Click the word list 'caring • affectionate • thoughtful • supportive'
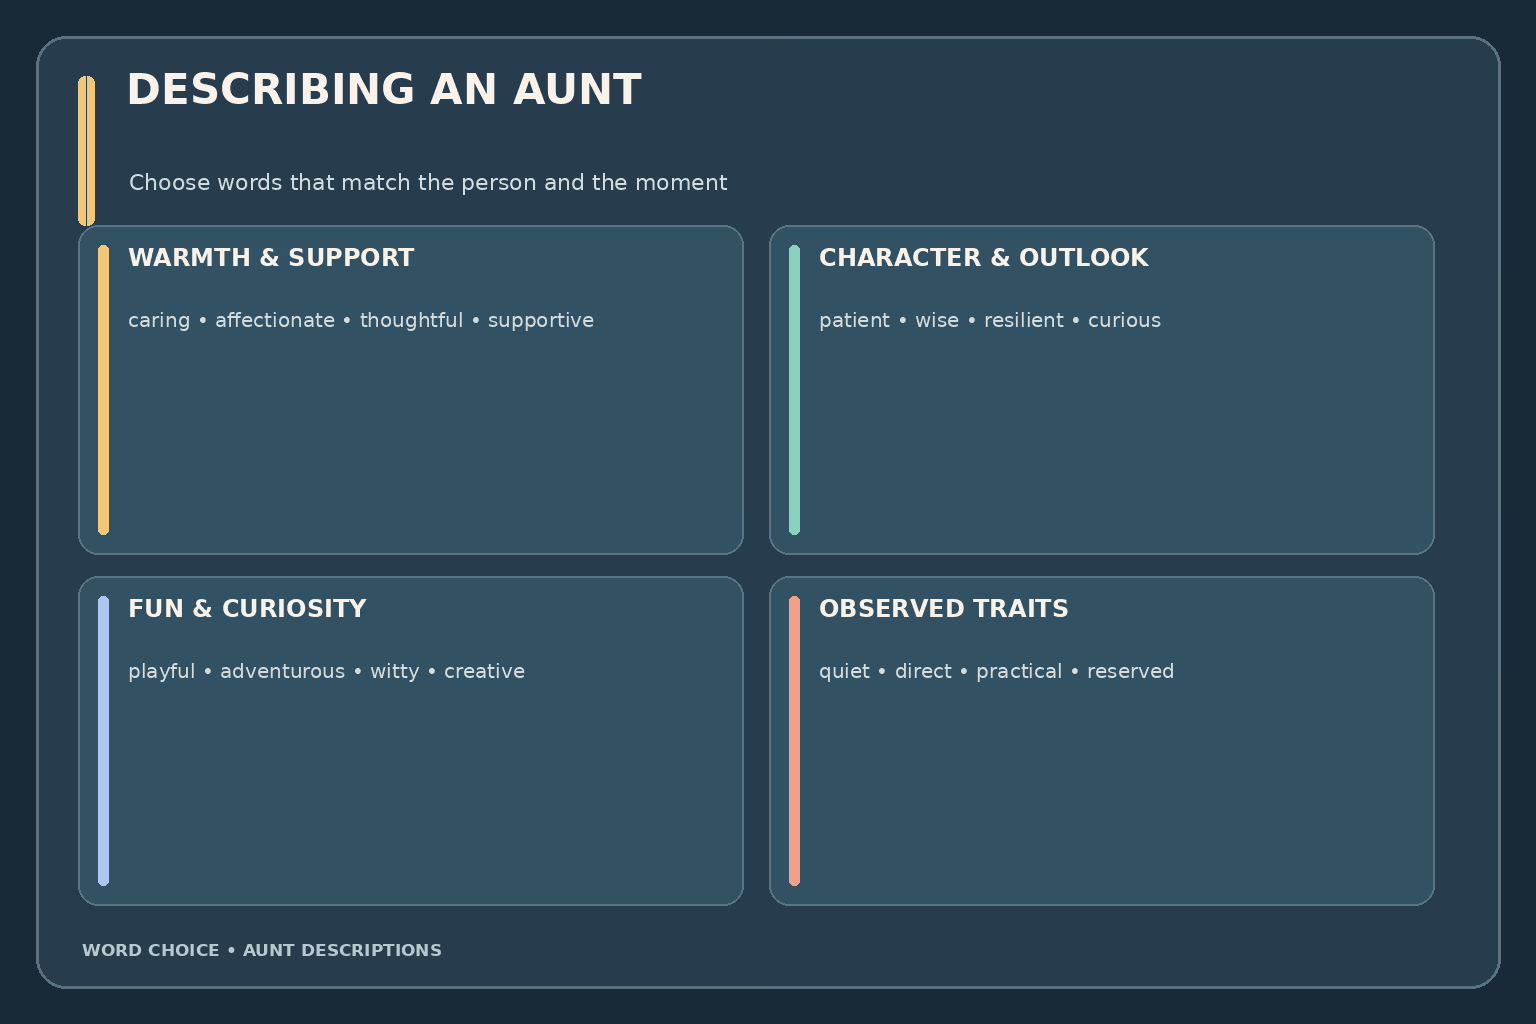This screenshot has height=1024, width=1536. pos(361,320)
